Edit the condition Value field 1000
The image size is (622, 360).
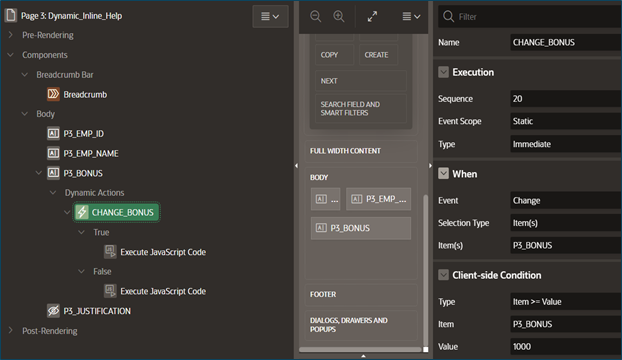(566, 347)
